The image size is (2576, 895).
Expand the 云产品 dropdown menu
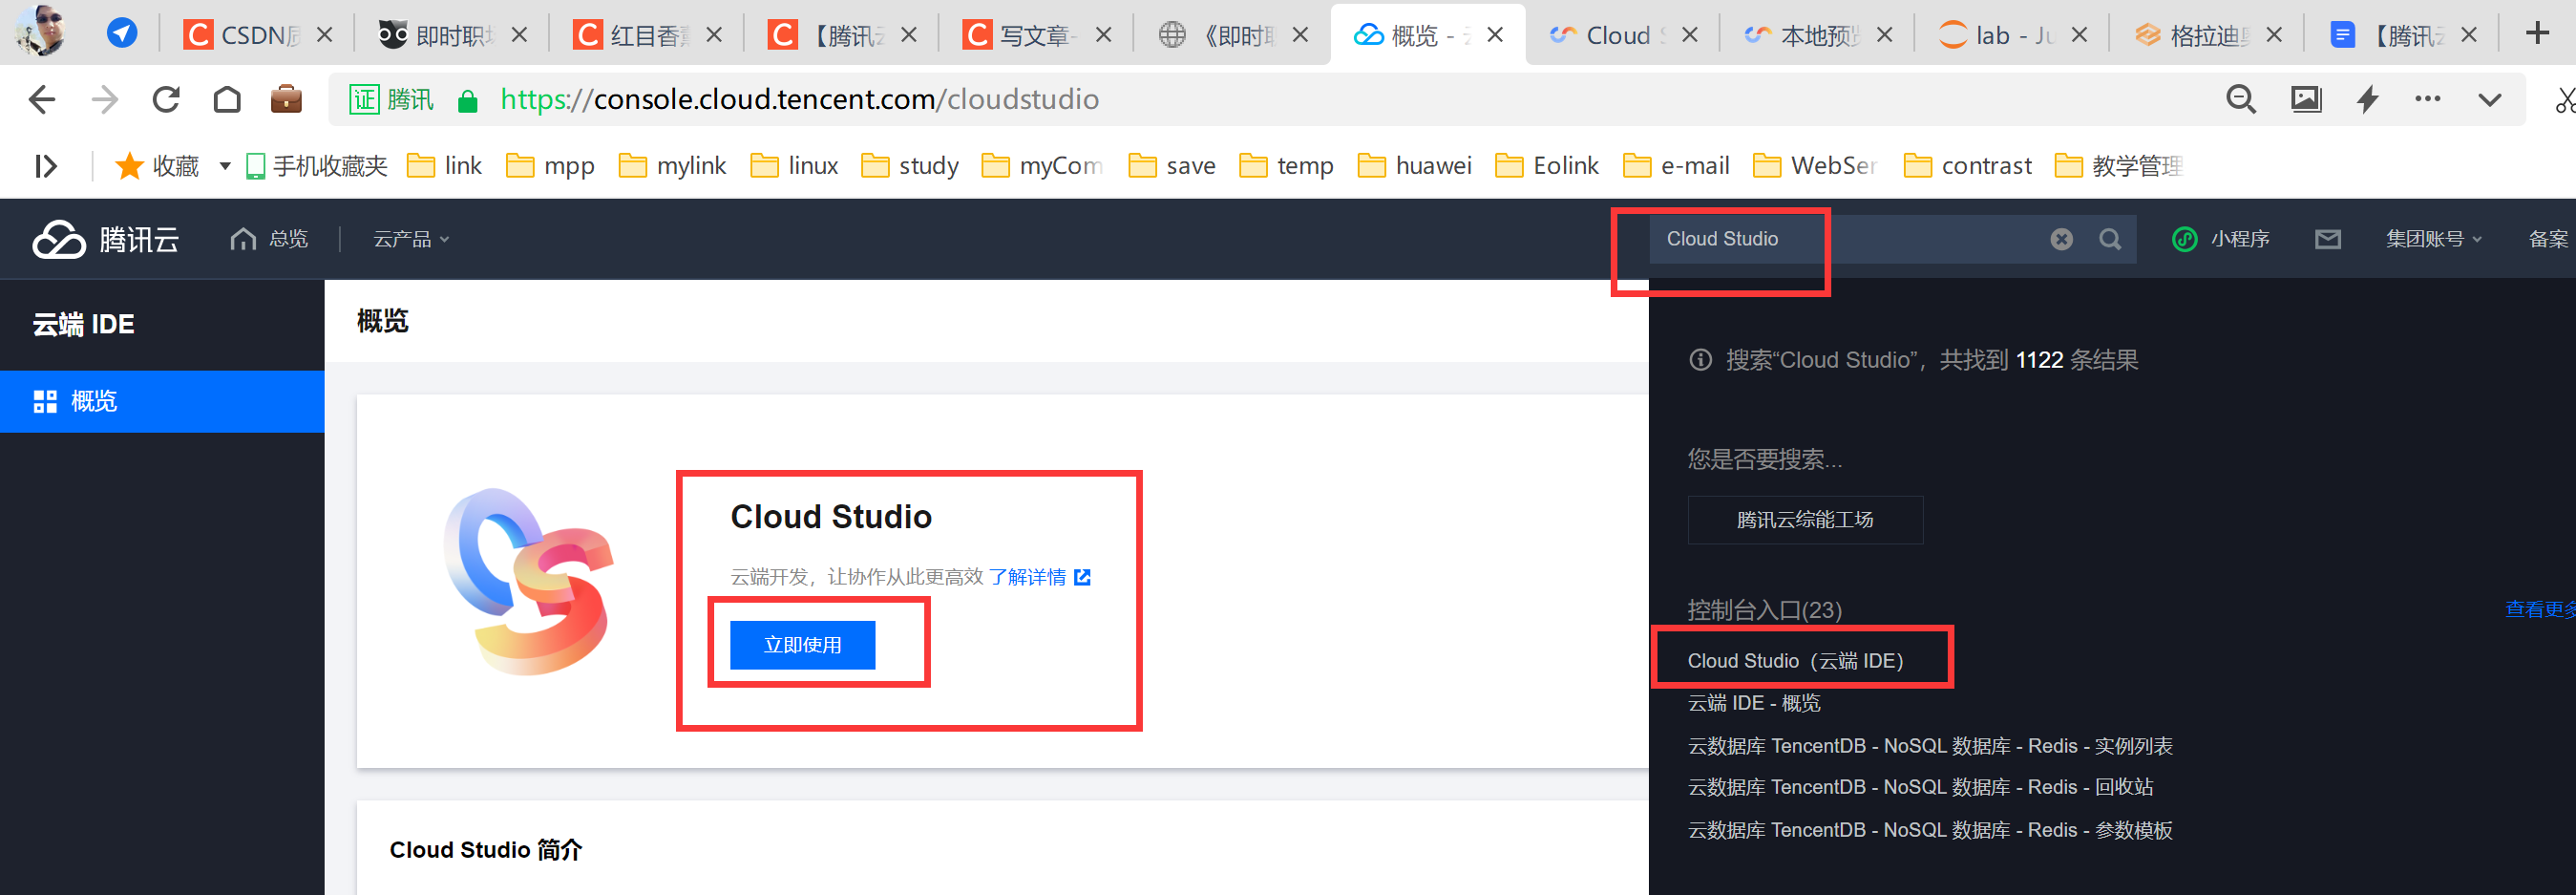[x=411, y=239]
